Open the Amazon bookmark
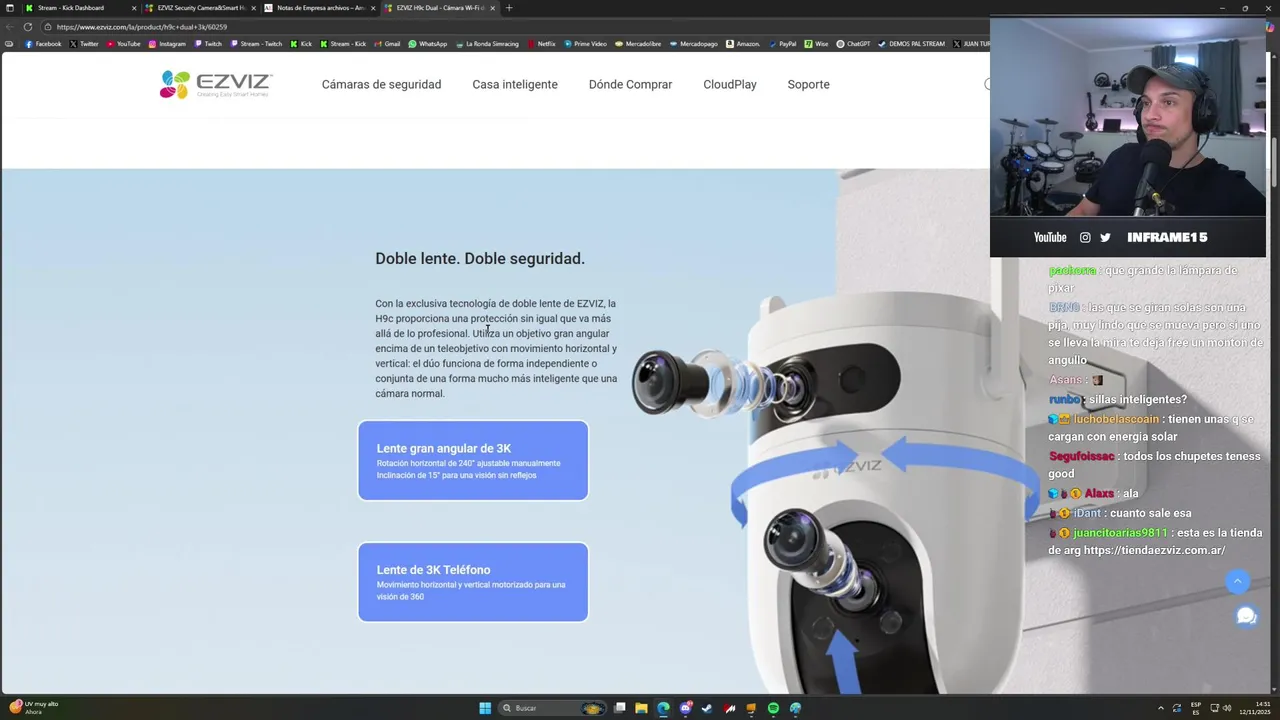 point(743,44)
